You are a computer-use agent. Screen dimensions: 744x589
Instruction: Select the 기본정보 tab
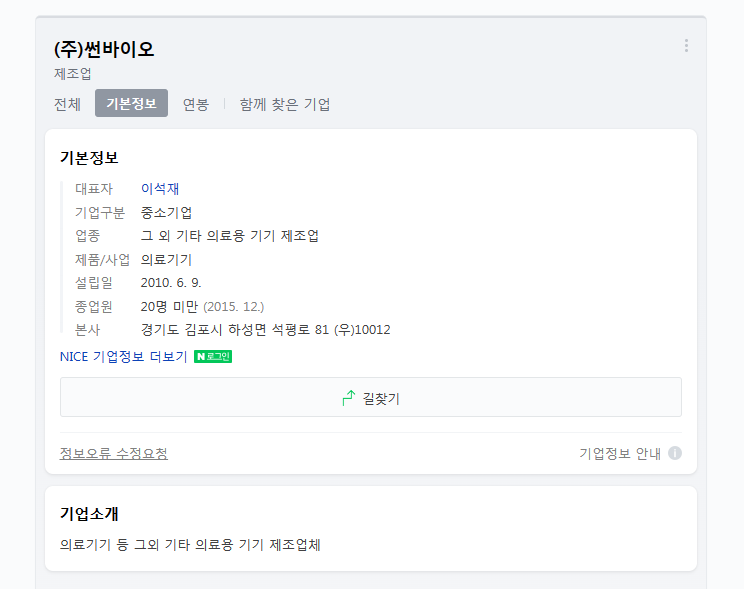click(131, 103)
